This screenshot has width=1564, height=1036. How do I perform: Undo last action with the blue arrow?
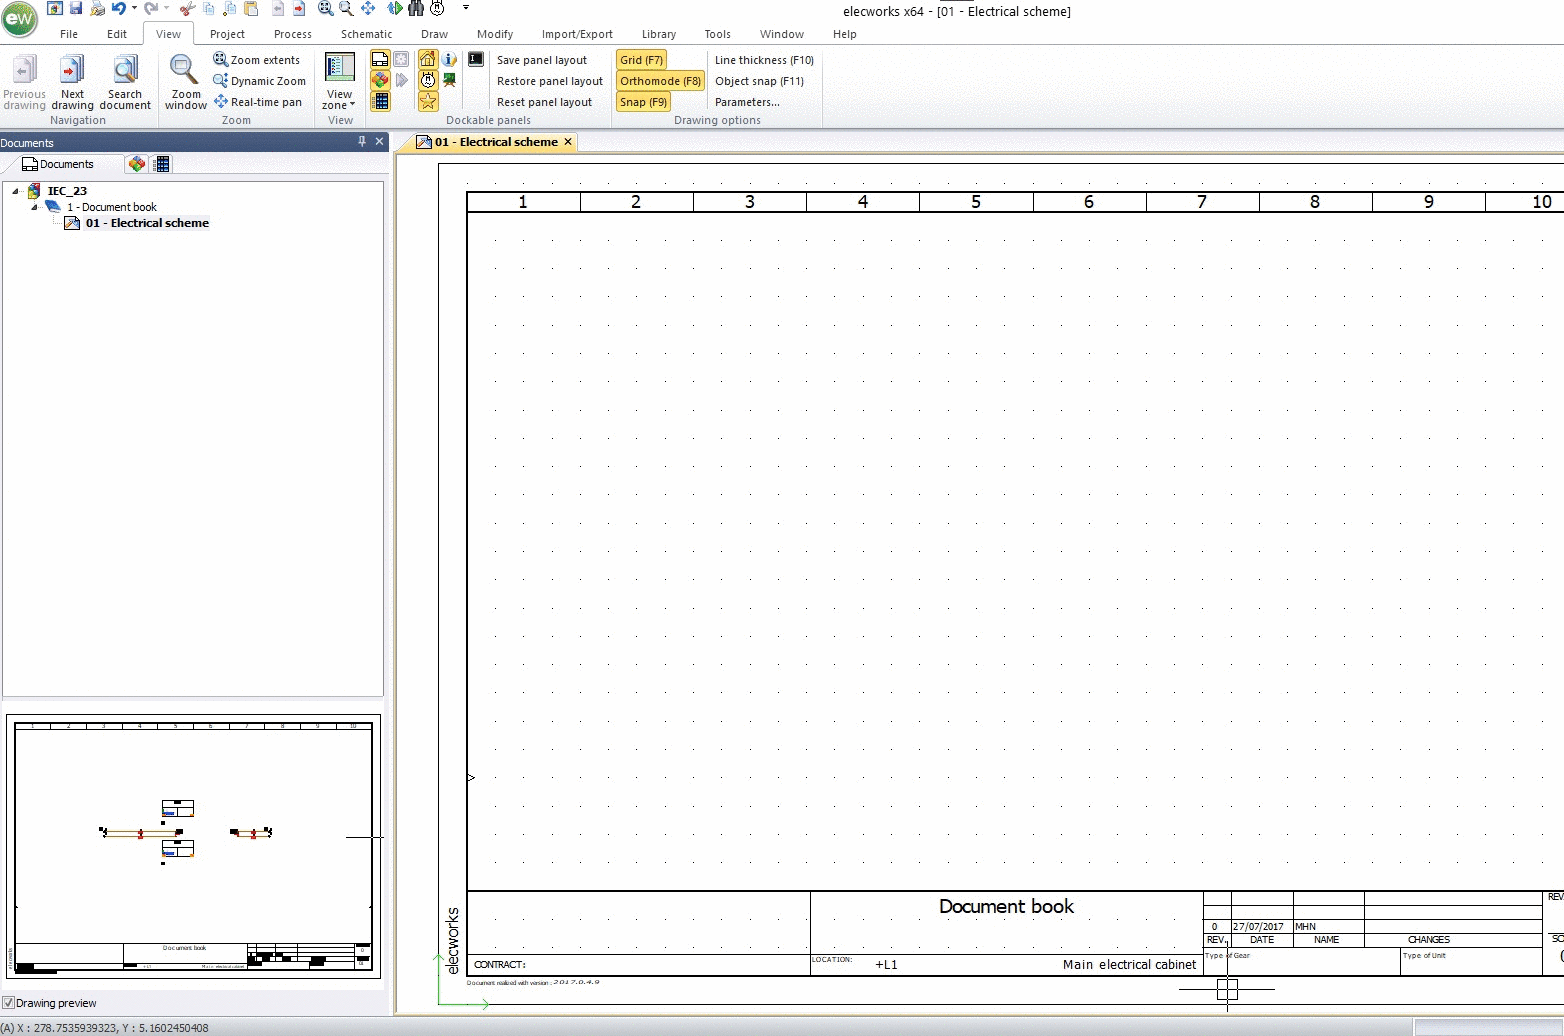[x=118, y=8]
